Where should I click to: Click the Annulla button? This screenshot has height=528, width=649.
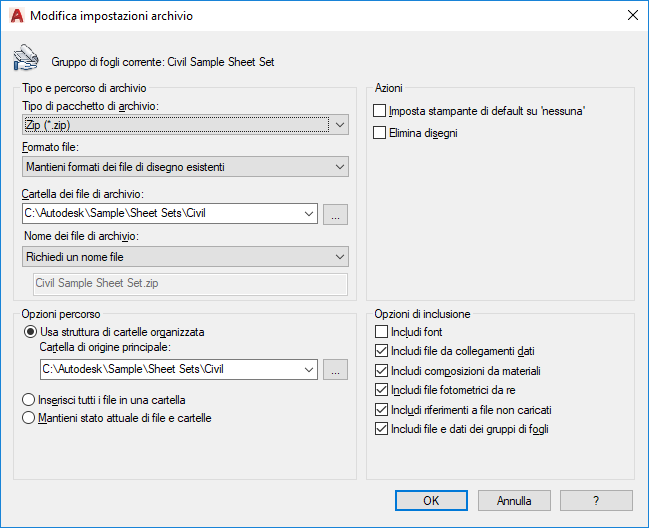514,499
